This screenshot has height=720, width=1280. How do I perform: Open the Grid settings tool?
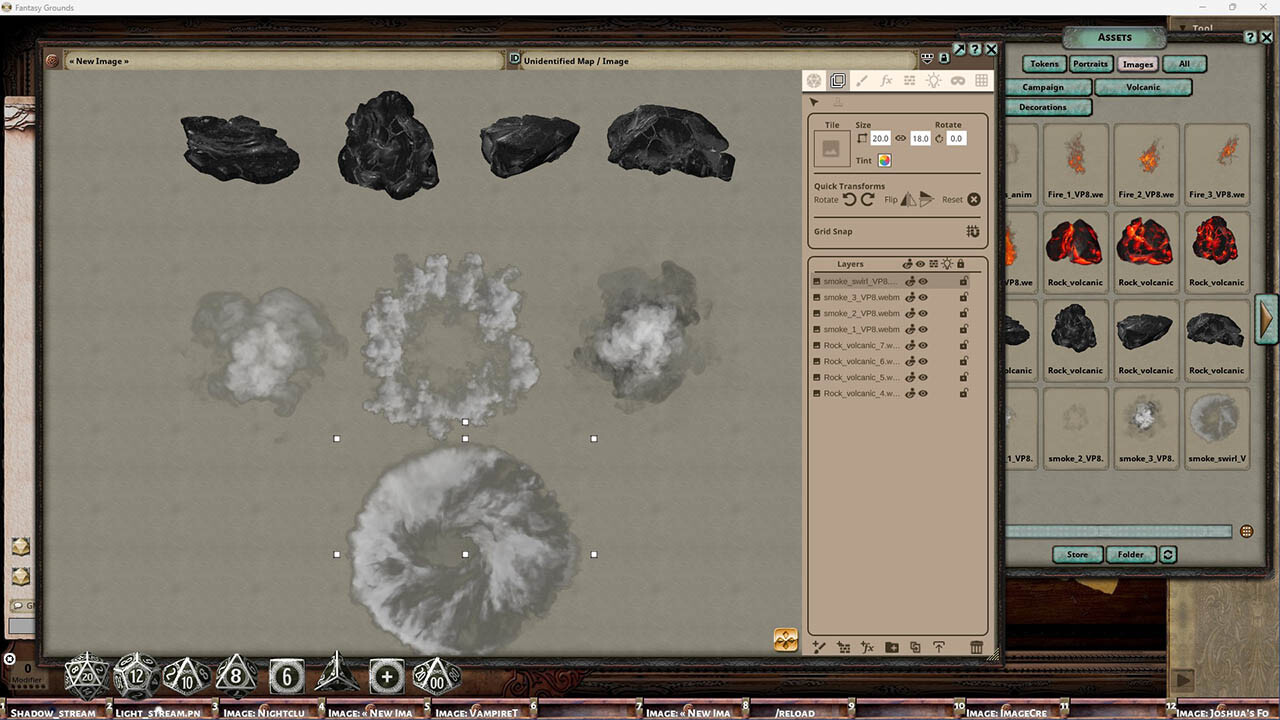982,80
